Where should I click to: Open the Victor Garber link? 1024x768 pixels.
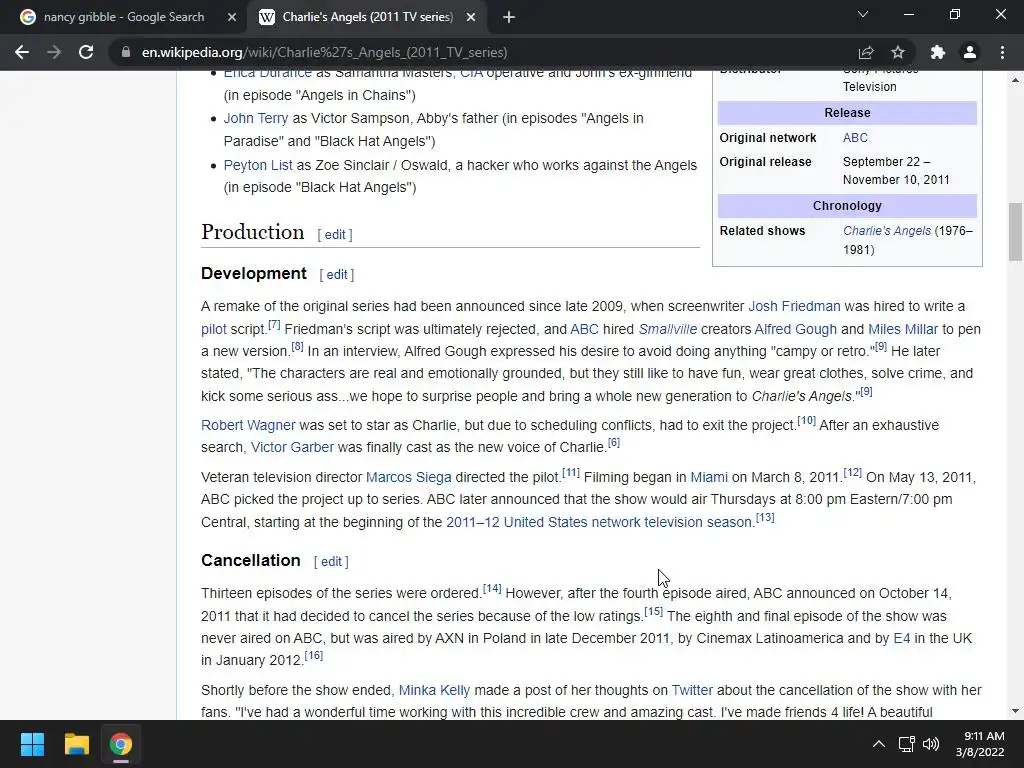point(292,447)
